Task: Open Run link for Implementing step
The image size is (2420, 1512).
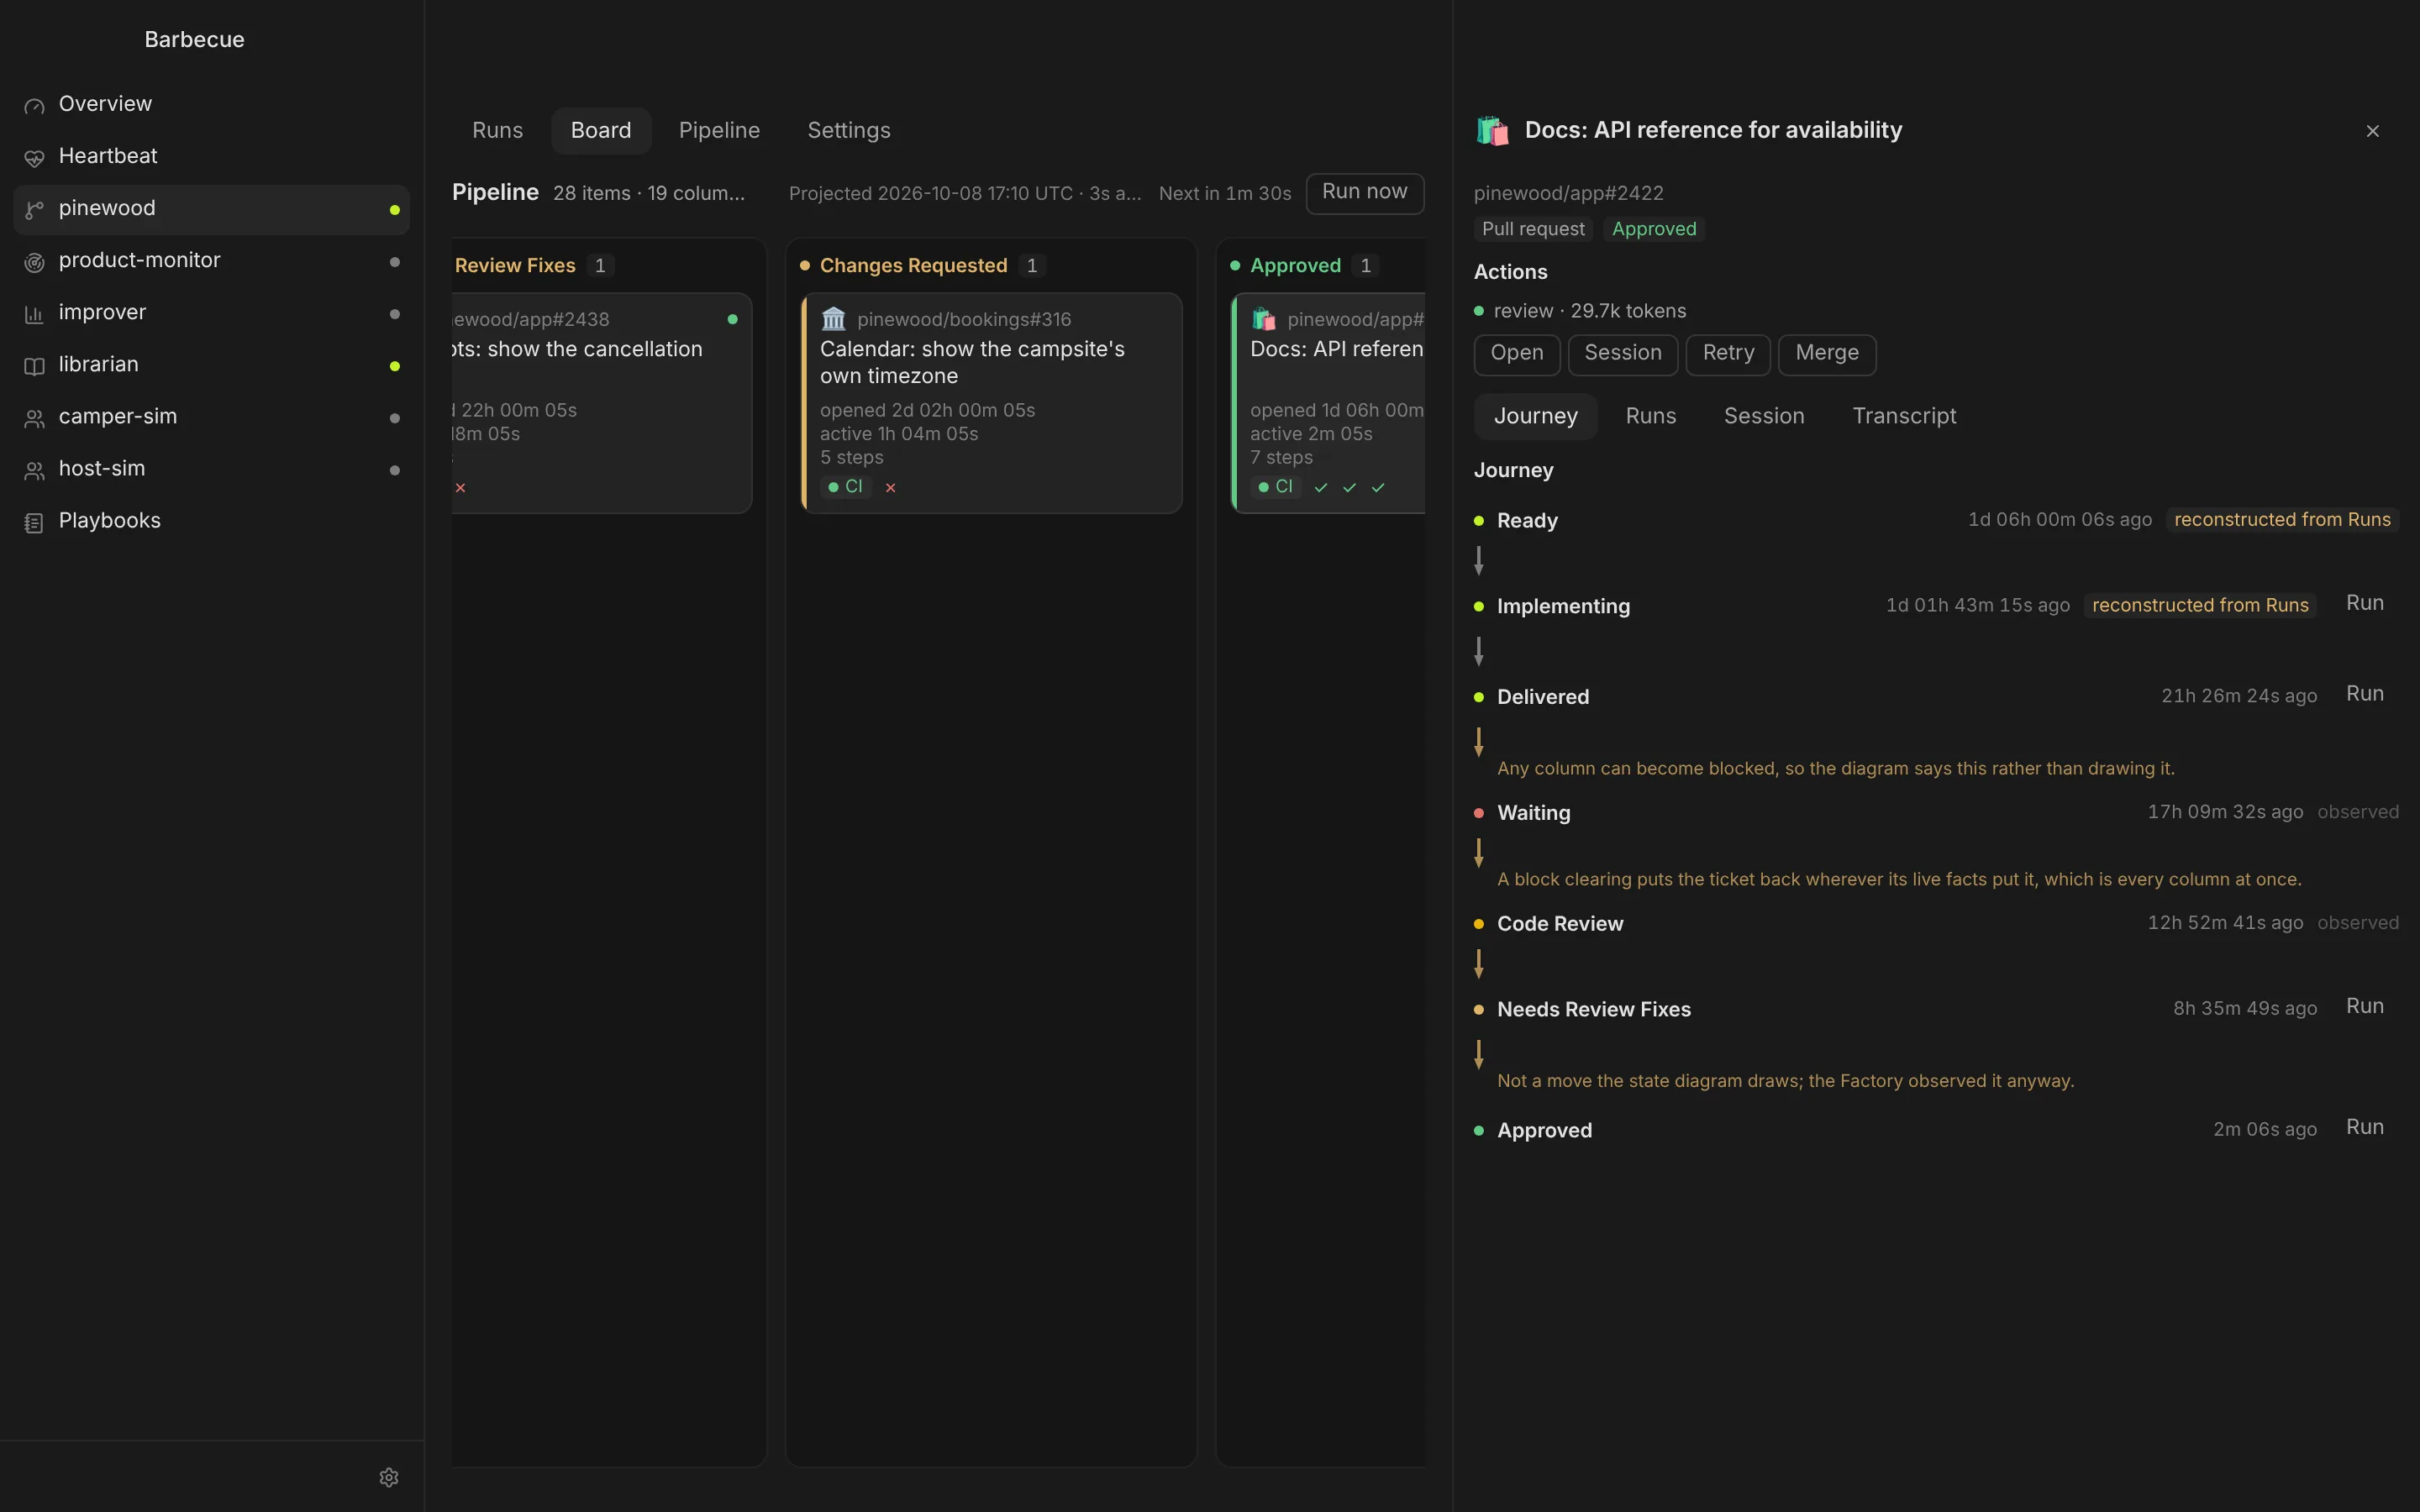Action: [x=2364, y=604]
